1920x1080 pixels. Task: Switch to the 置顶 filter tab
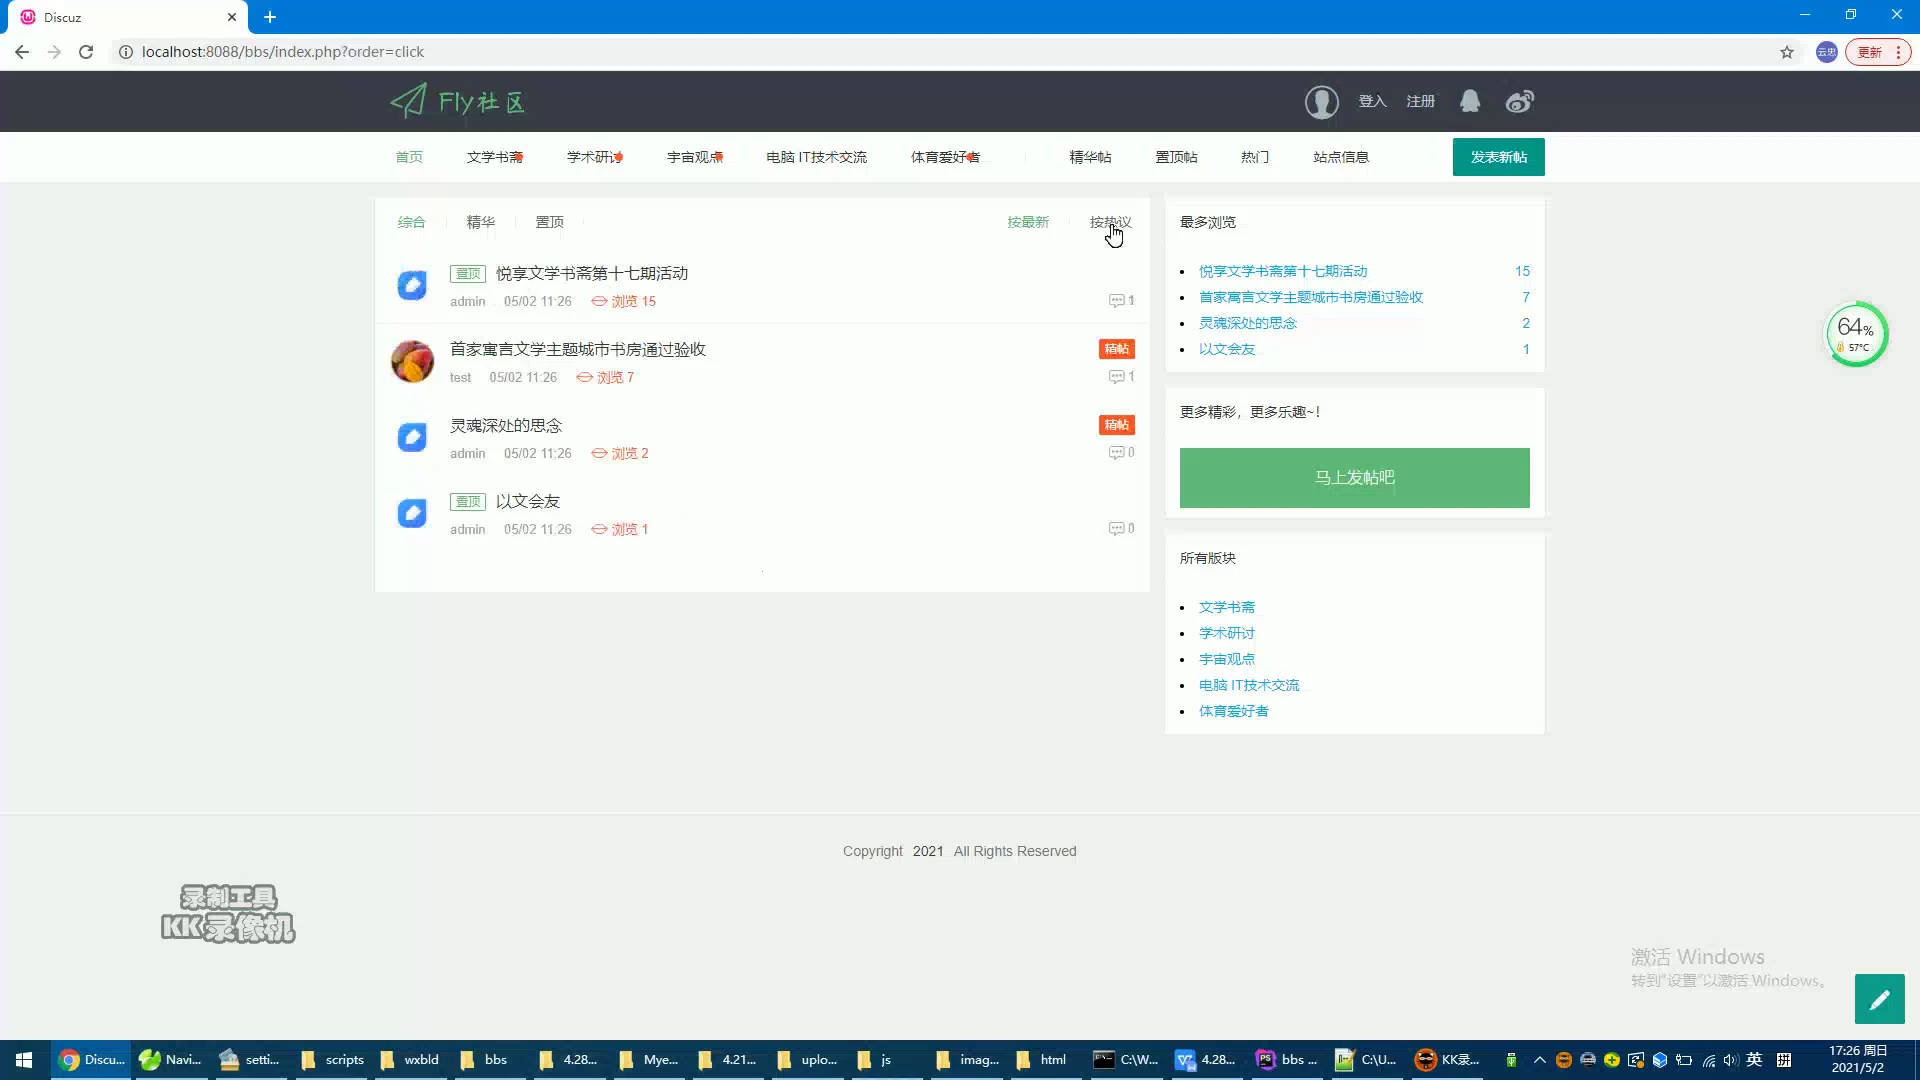[549, 222]
